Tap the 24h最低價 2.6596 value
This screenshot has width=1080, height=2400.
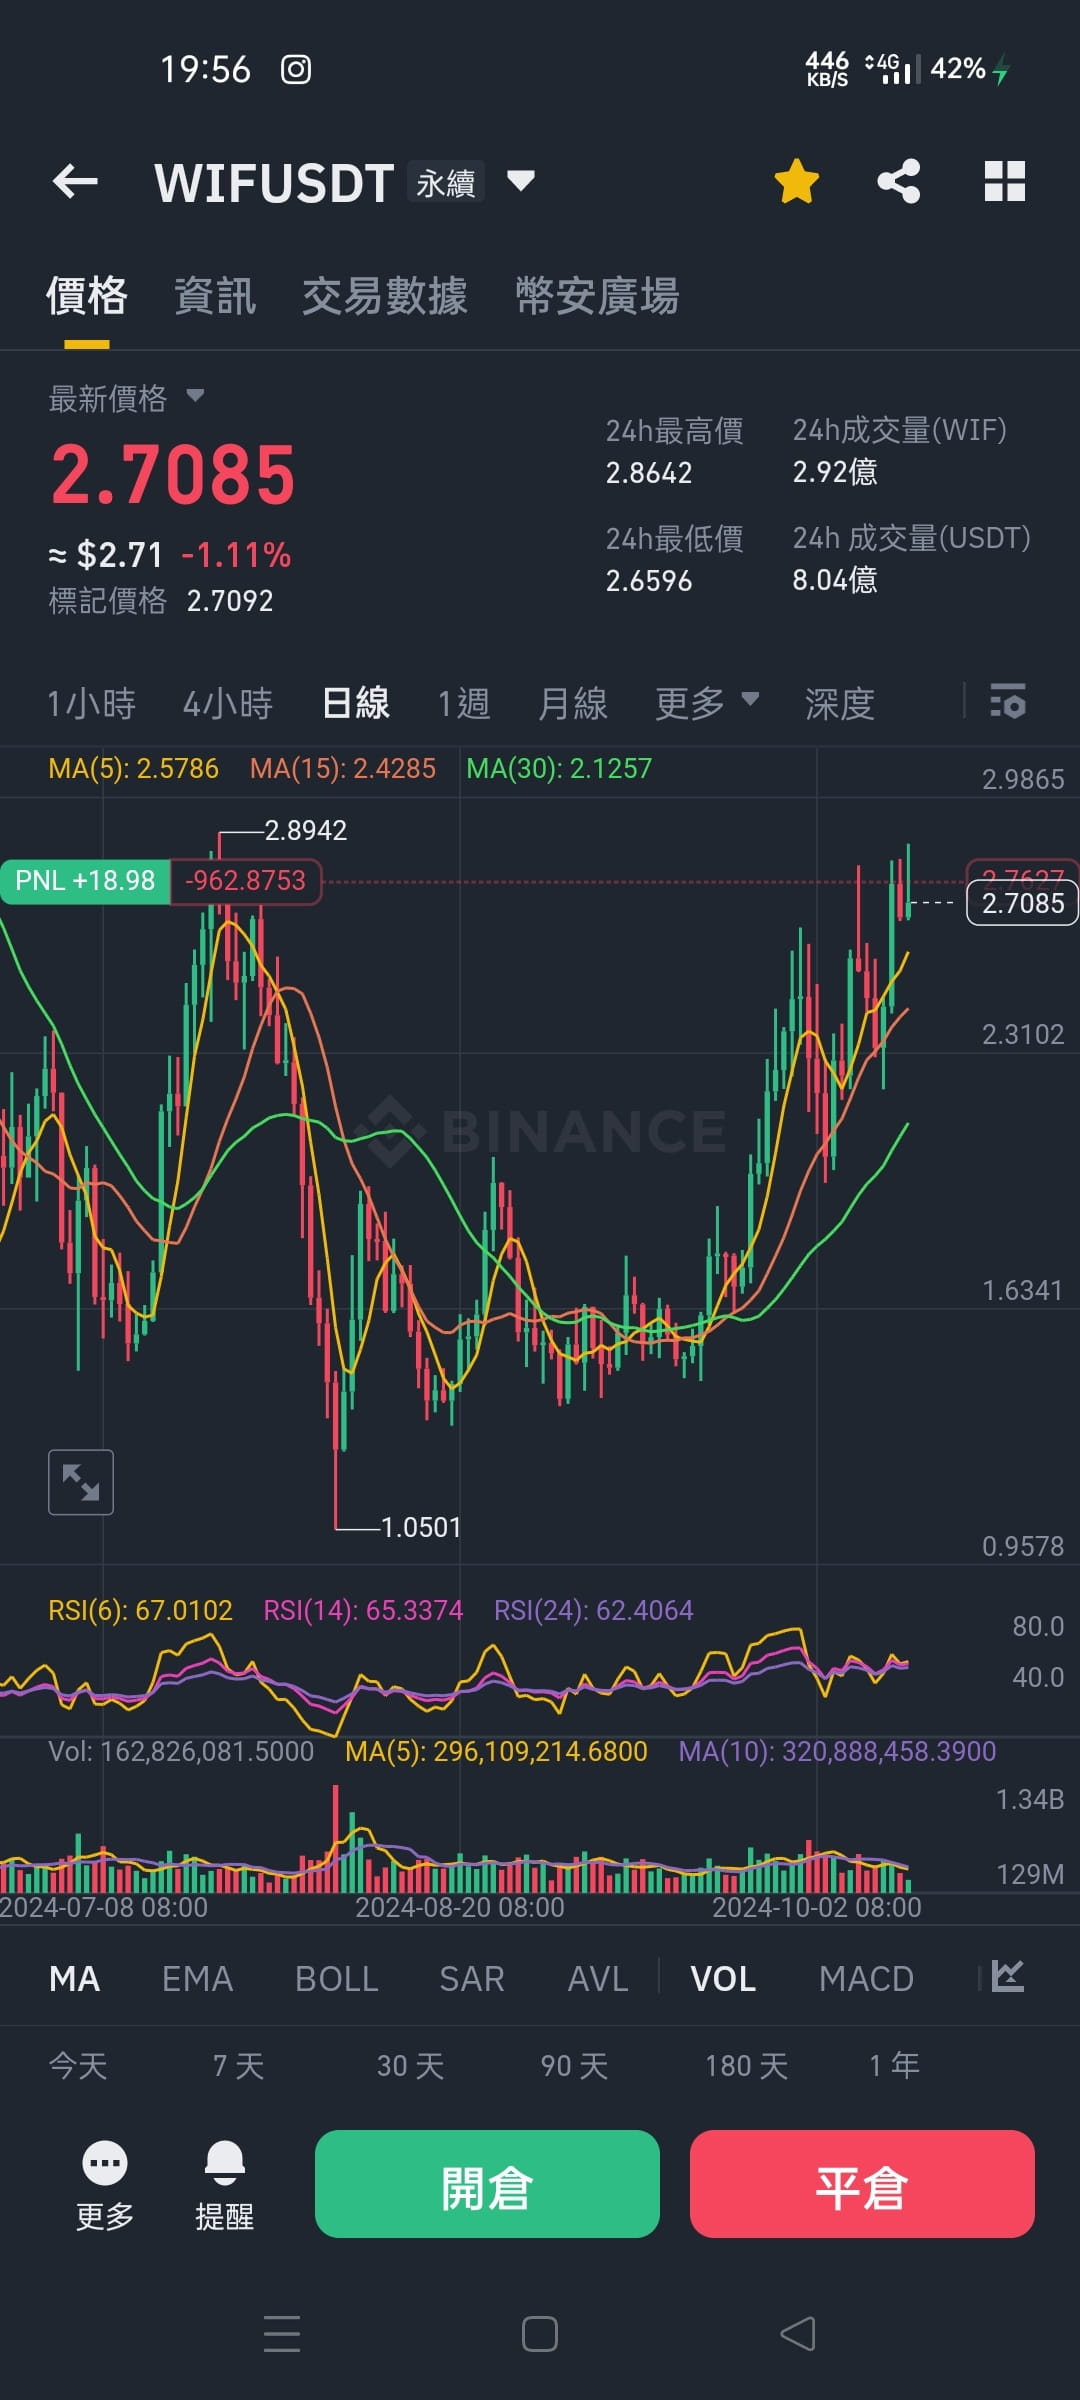point(649,581)
